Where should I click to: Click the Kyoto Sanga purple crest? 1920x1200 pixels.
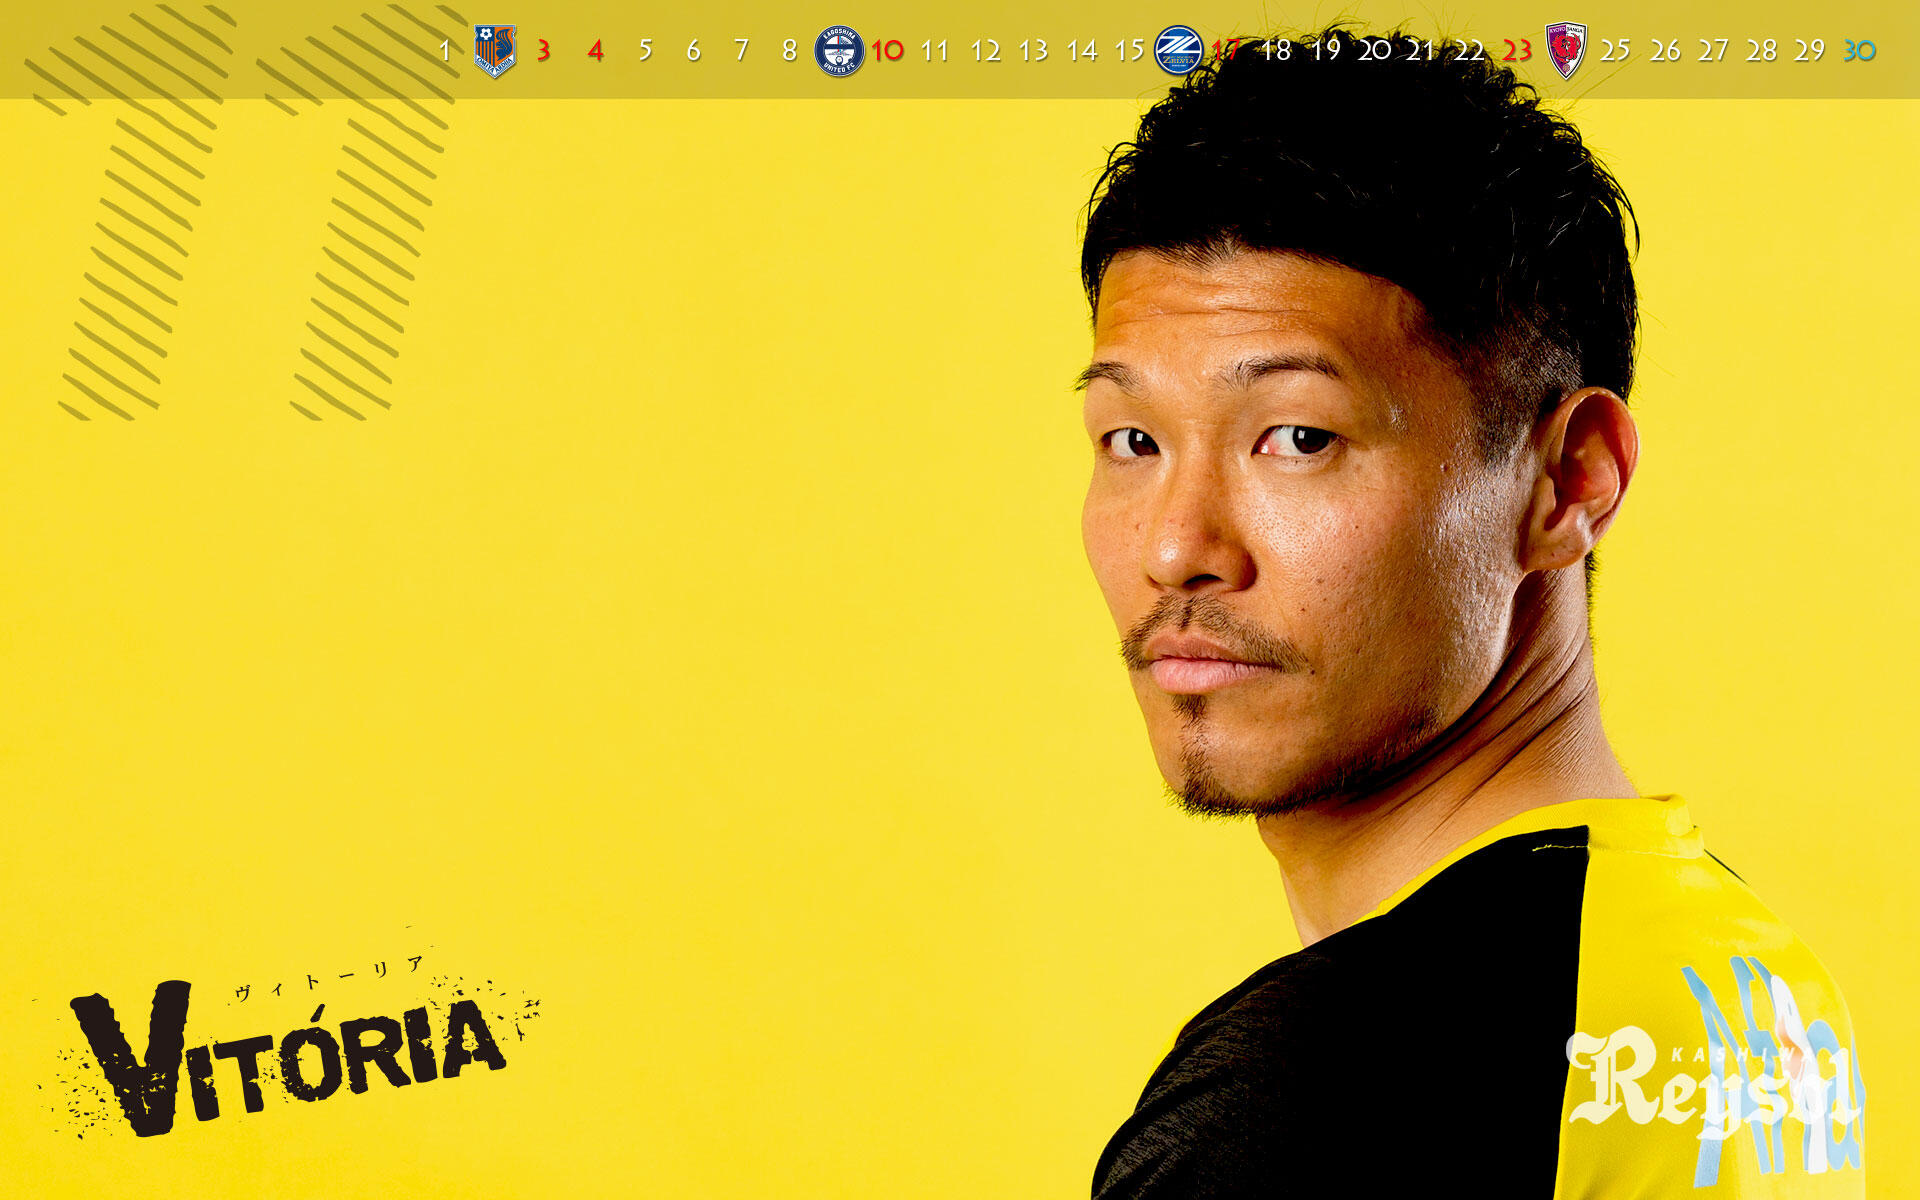pos(1565,50)
